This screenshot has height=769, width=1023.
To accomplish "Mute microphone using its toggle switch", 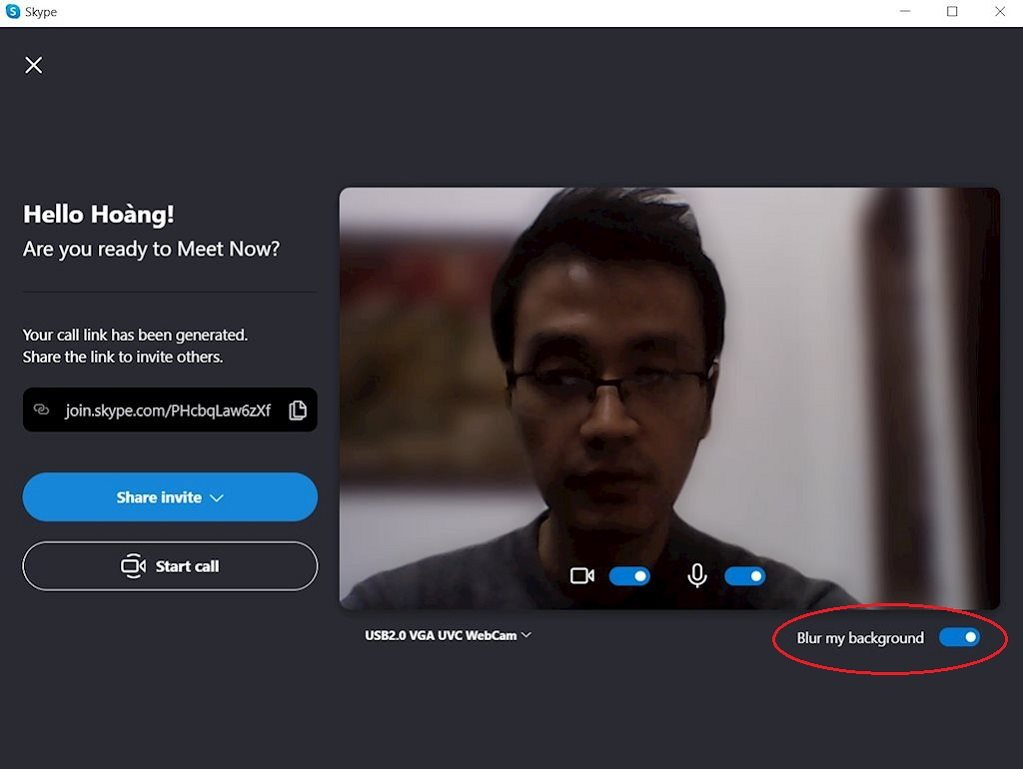I will tap(744, 576).
